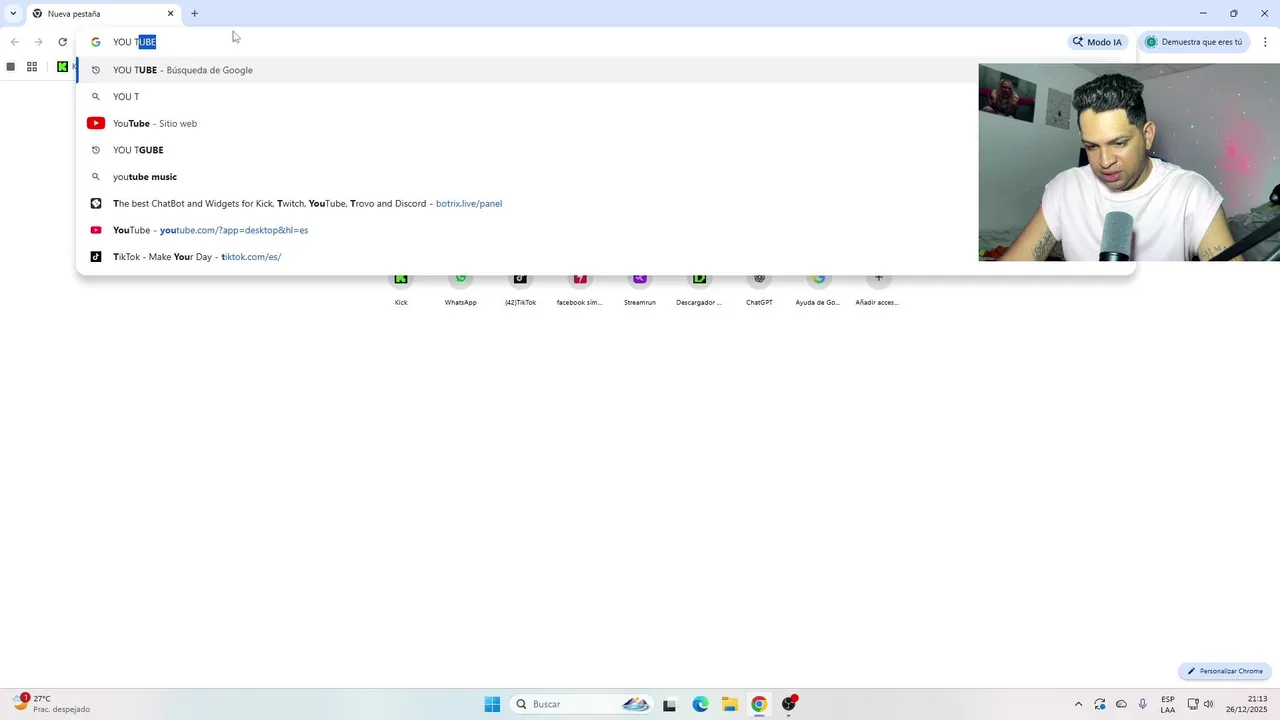Click the taskbar Buscar search box
This screenshot has height=720, width=1280.
pos(583,704)
